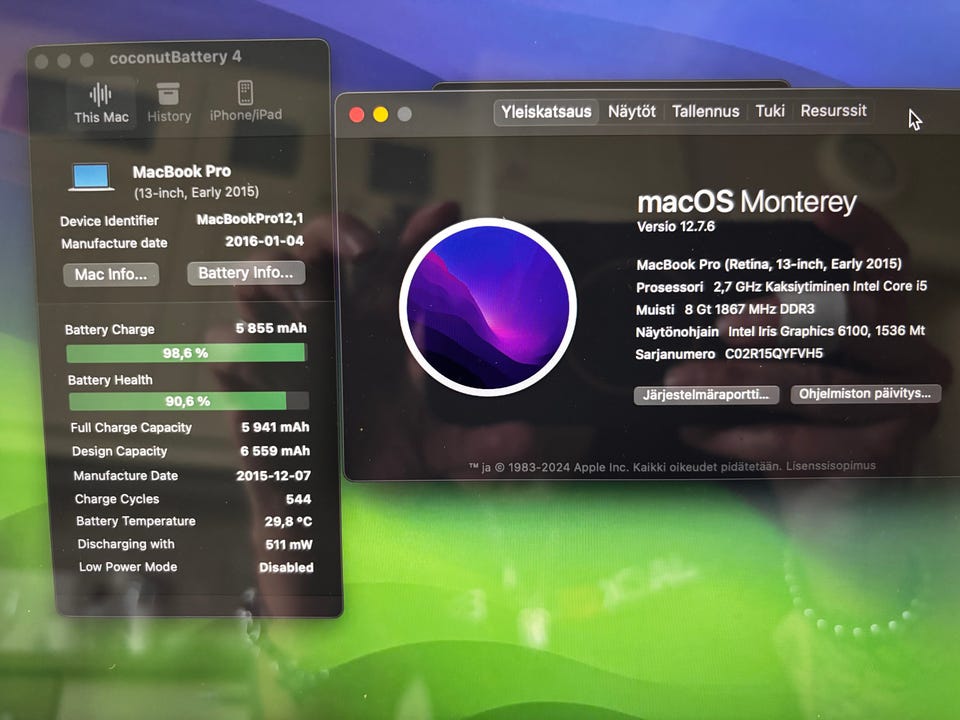Click the coconutBattery 4 window title
Image resolution: width=960 pixels, height=720 pixels.
tap(176, 58)
